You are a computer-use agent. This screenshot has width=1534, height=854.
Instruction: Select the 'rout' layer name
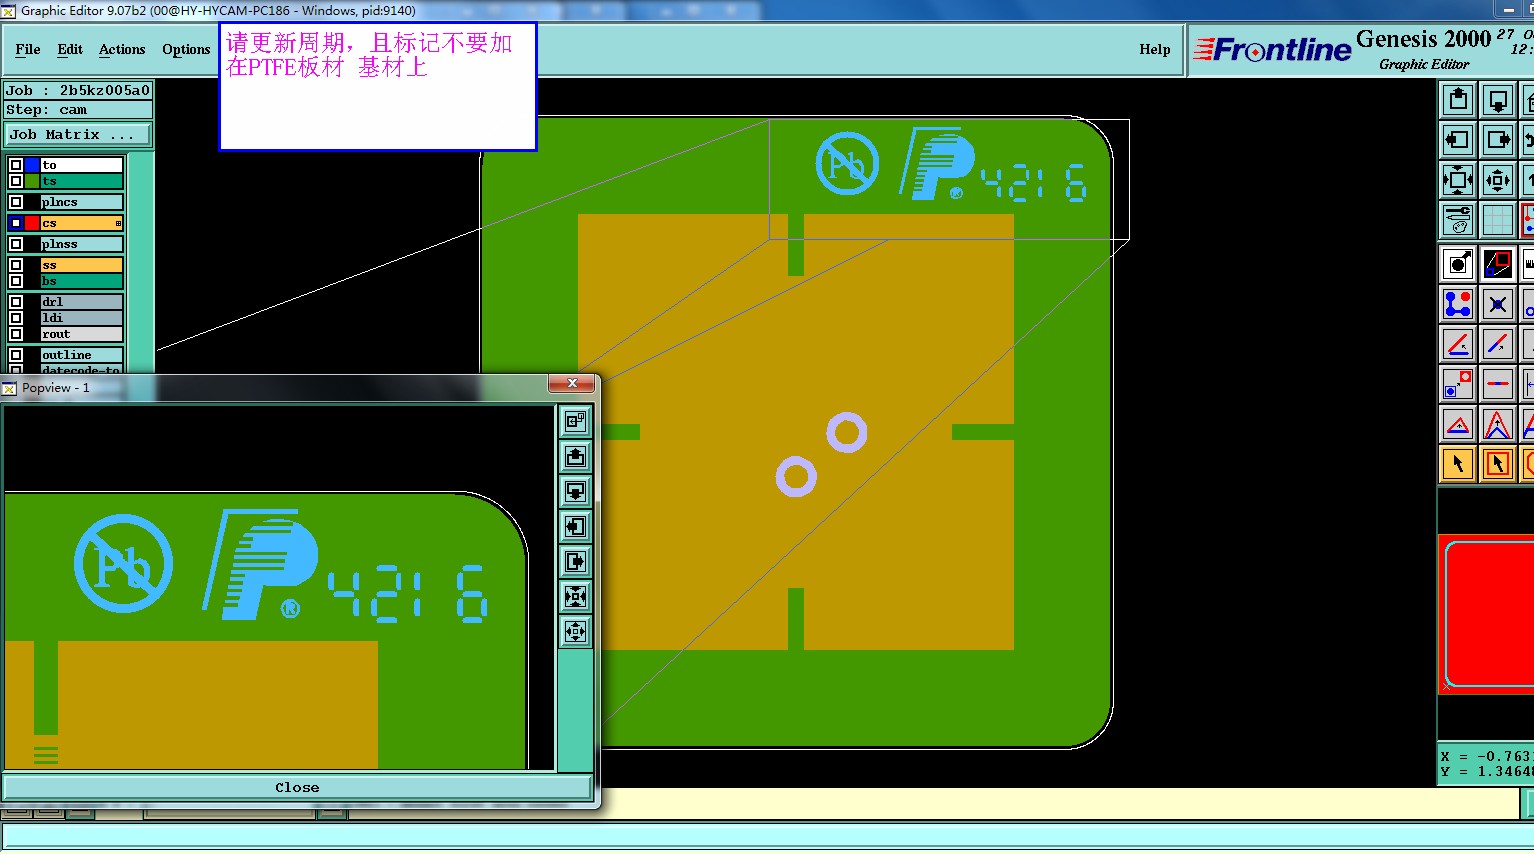(x=82, y=334)
